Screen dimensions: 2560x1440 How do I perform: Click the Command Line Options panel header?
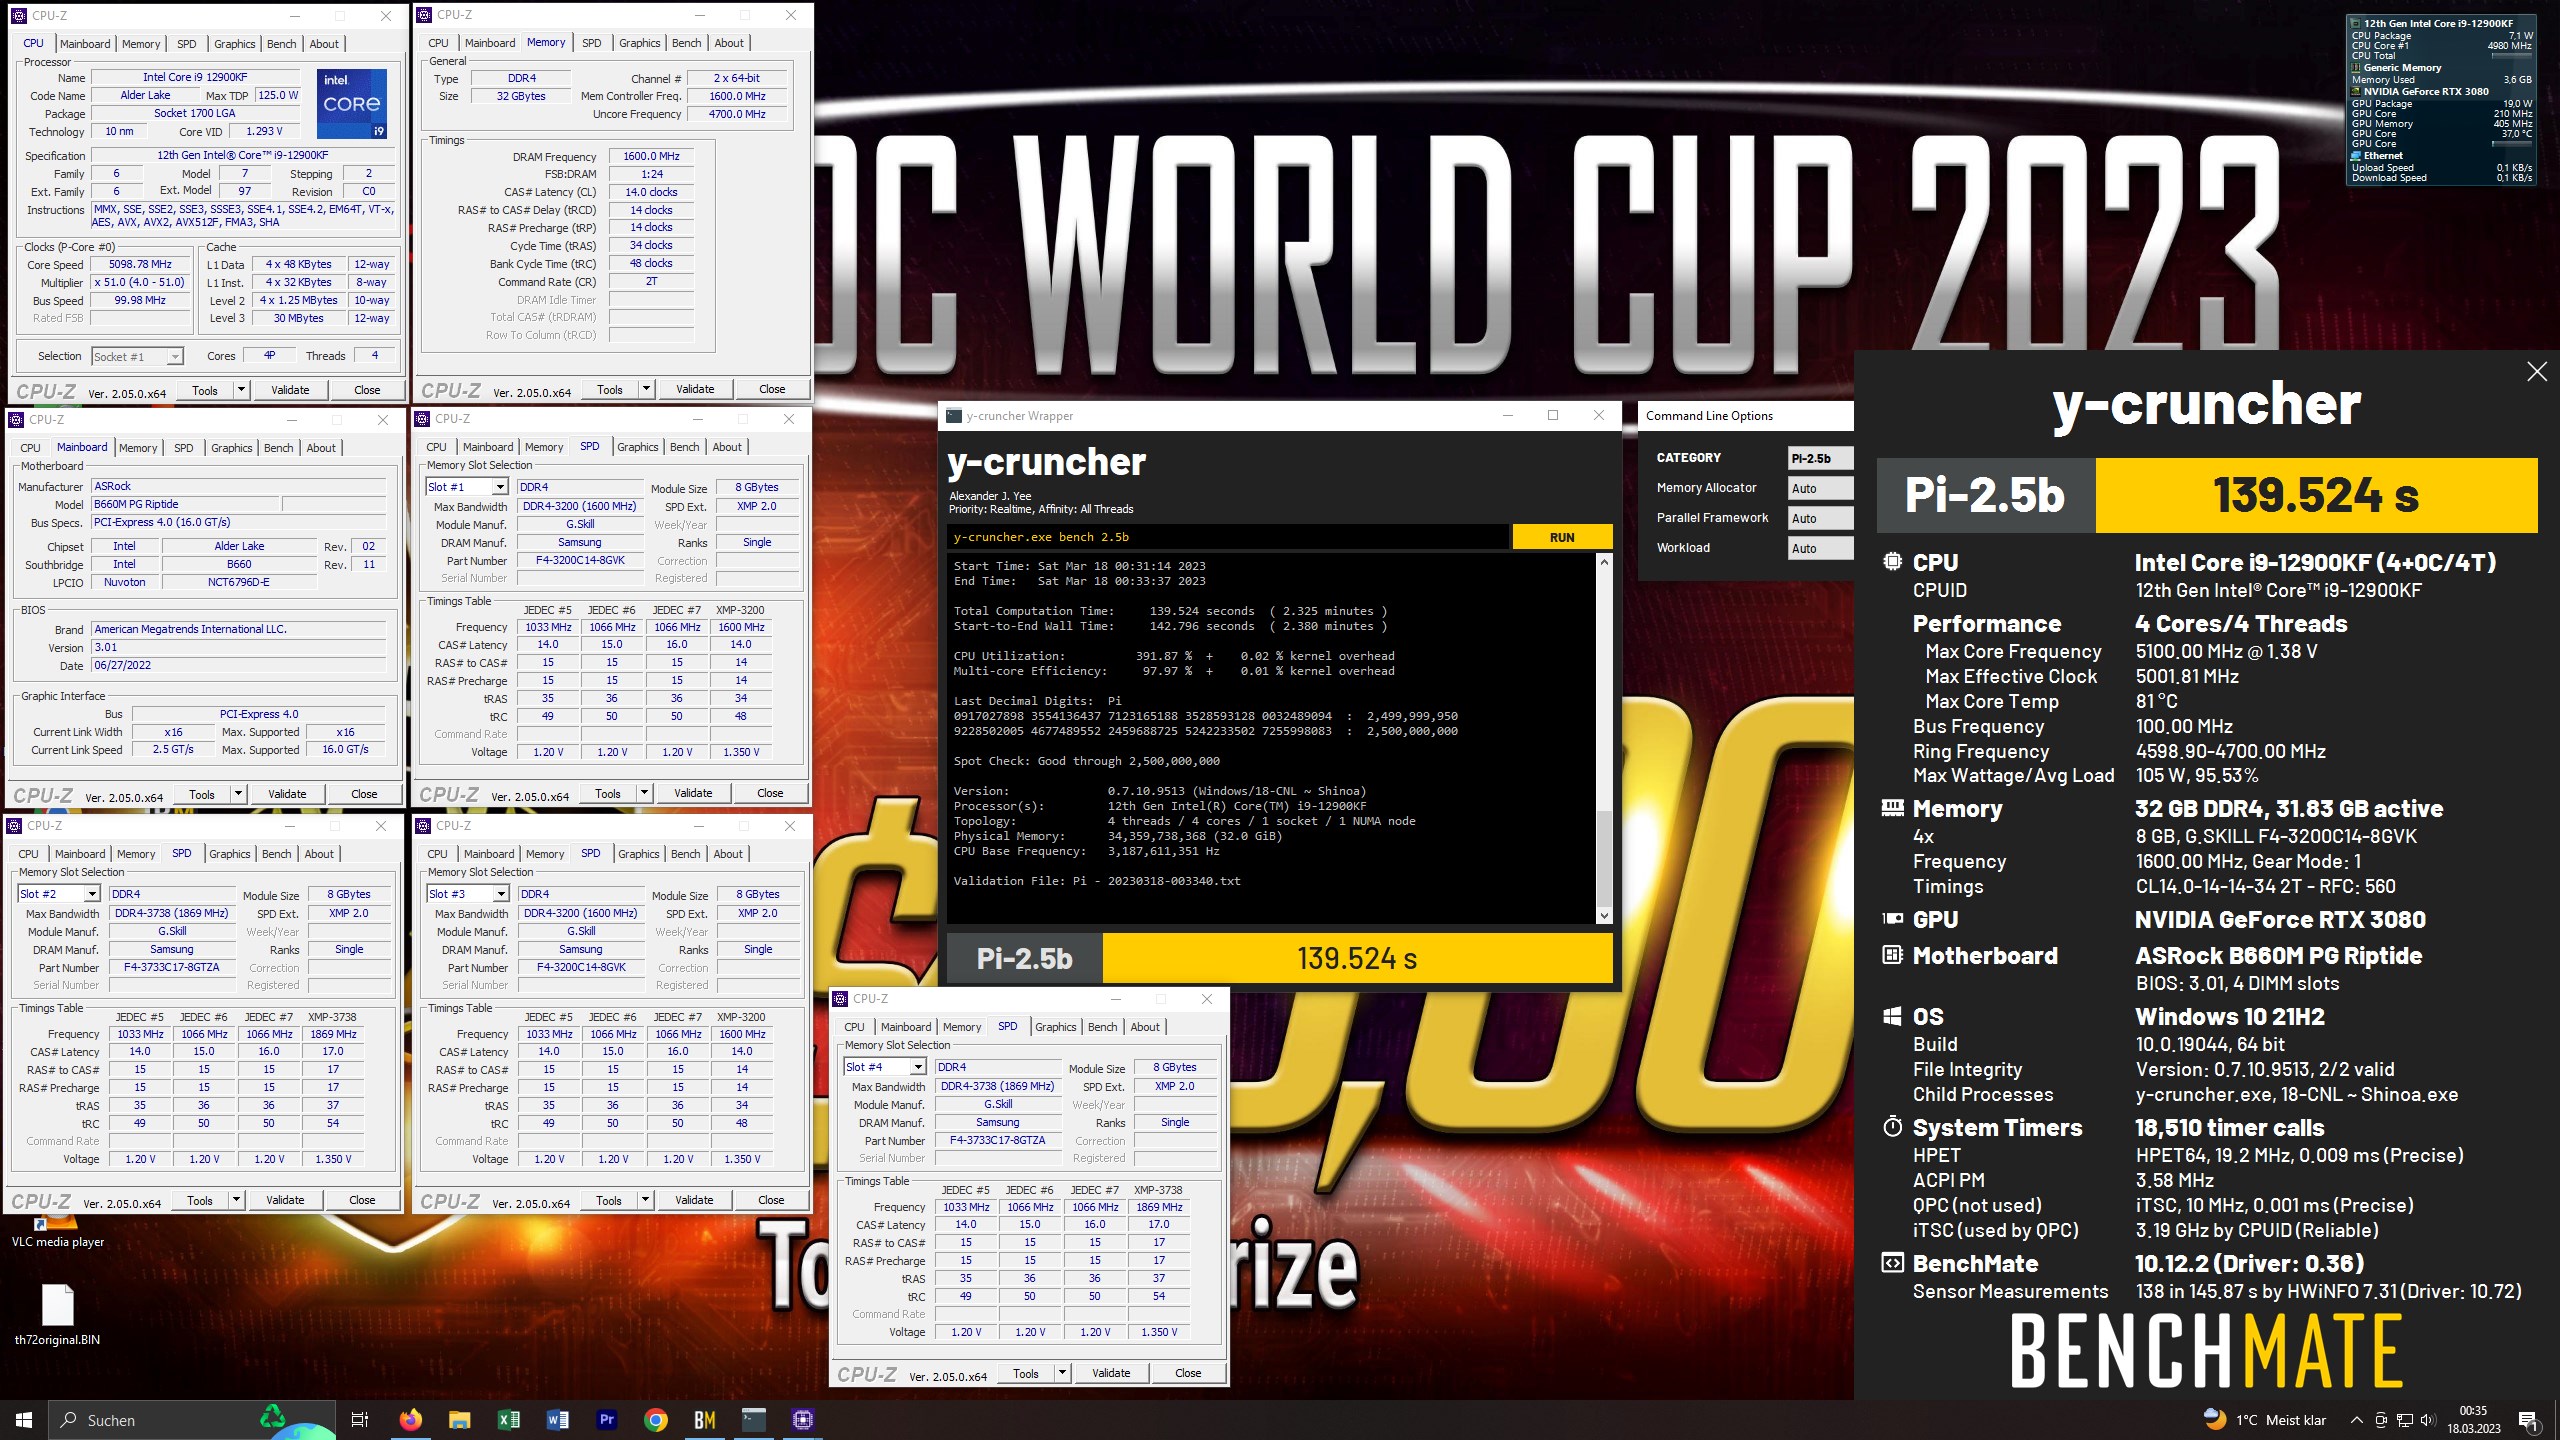pyautogui.click(x=1745, y=416)
